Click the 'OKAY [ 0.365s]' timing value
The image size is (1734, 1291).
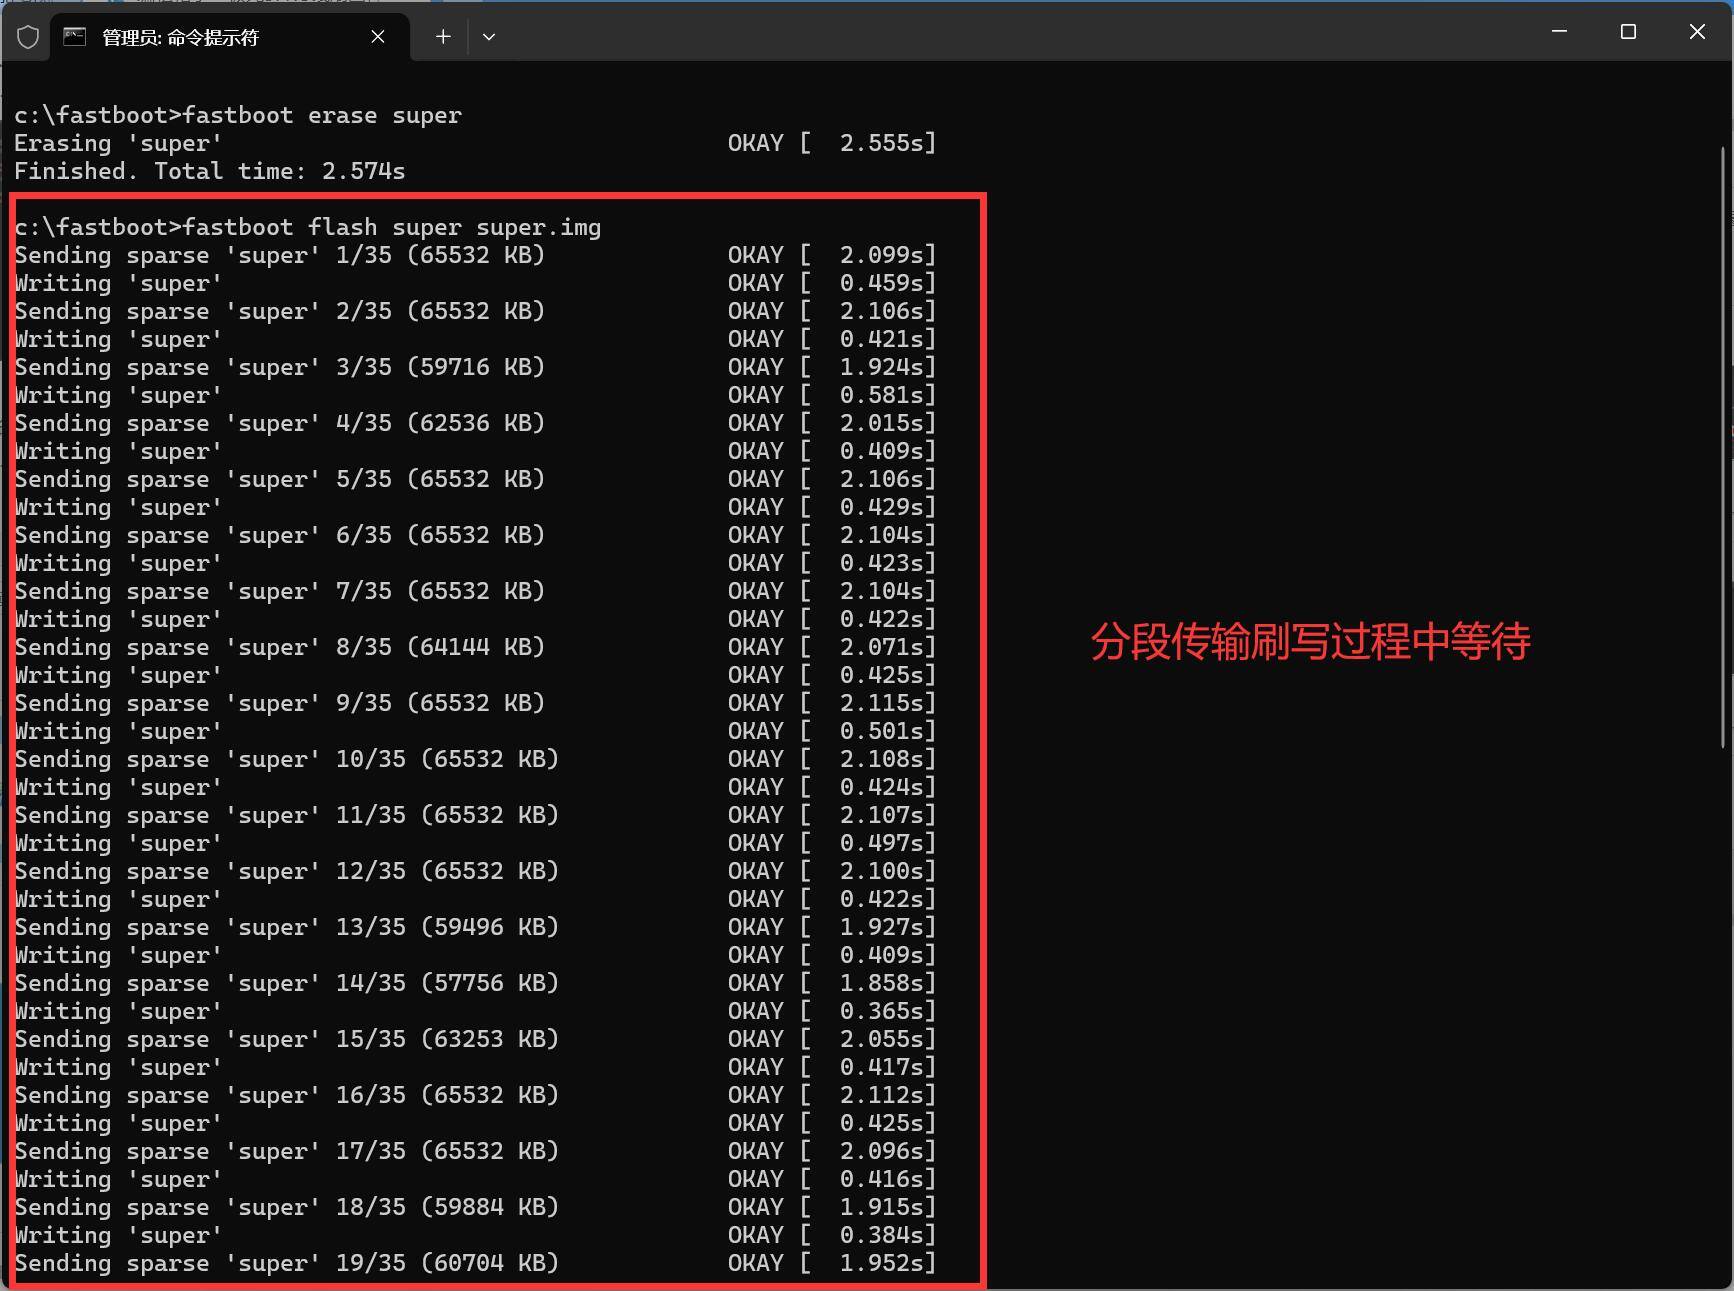point(832,1011)
